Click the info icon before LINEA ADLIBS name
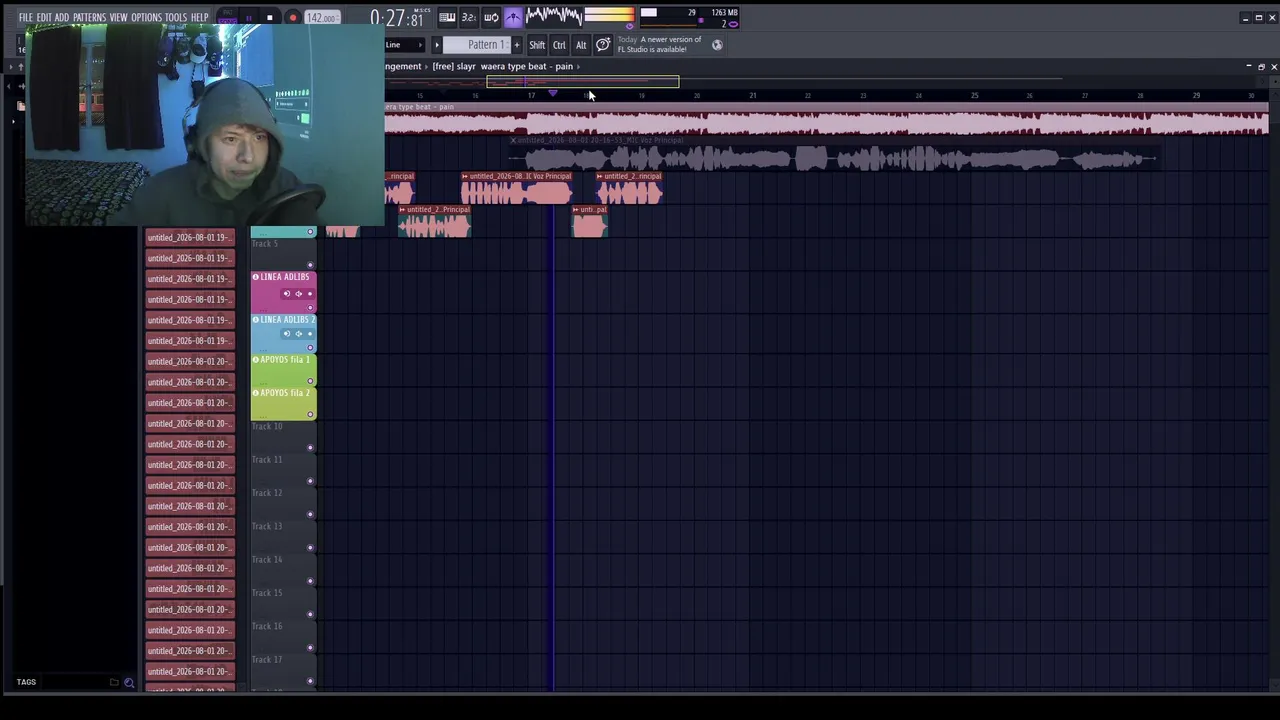1280x720 pixels. tap(256, 277)
